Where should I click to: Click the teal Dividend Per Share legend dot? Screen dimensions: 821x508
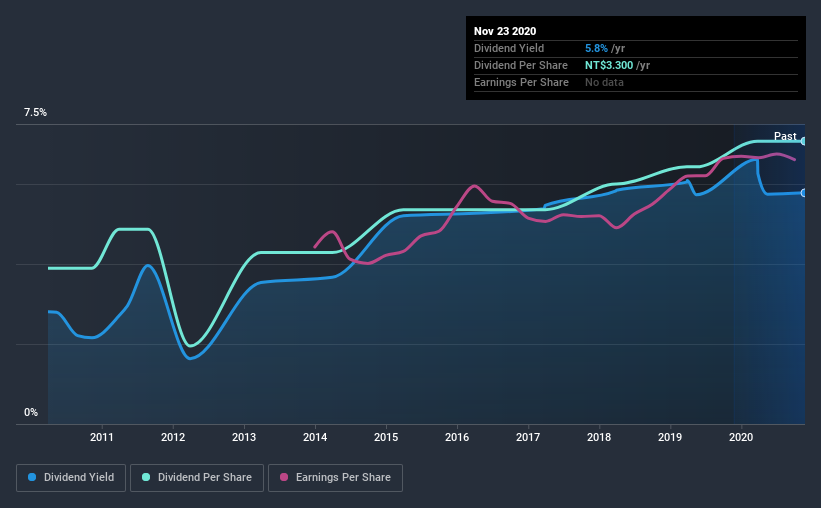pos(146,477)
